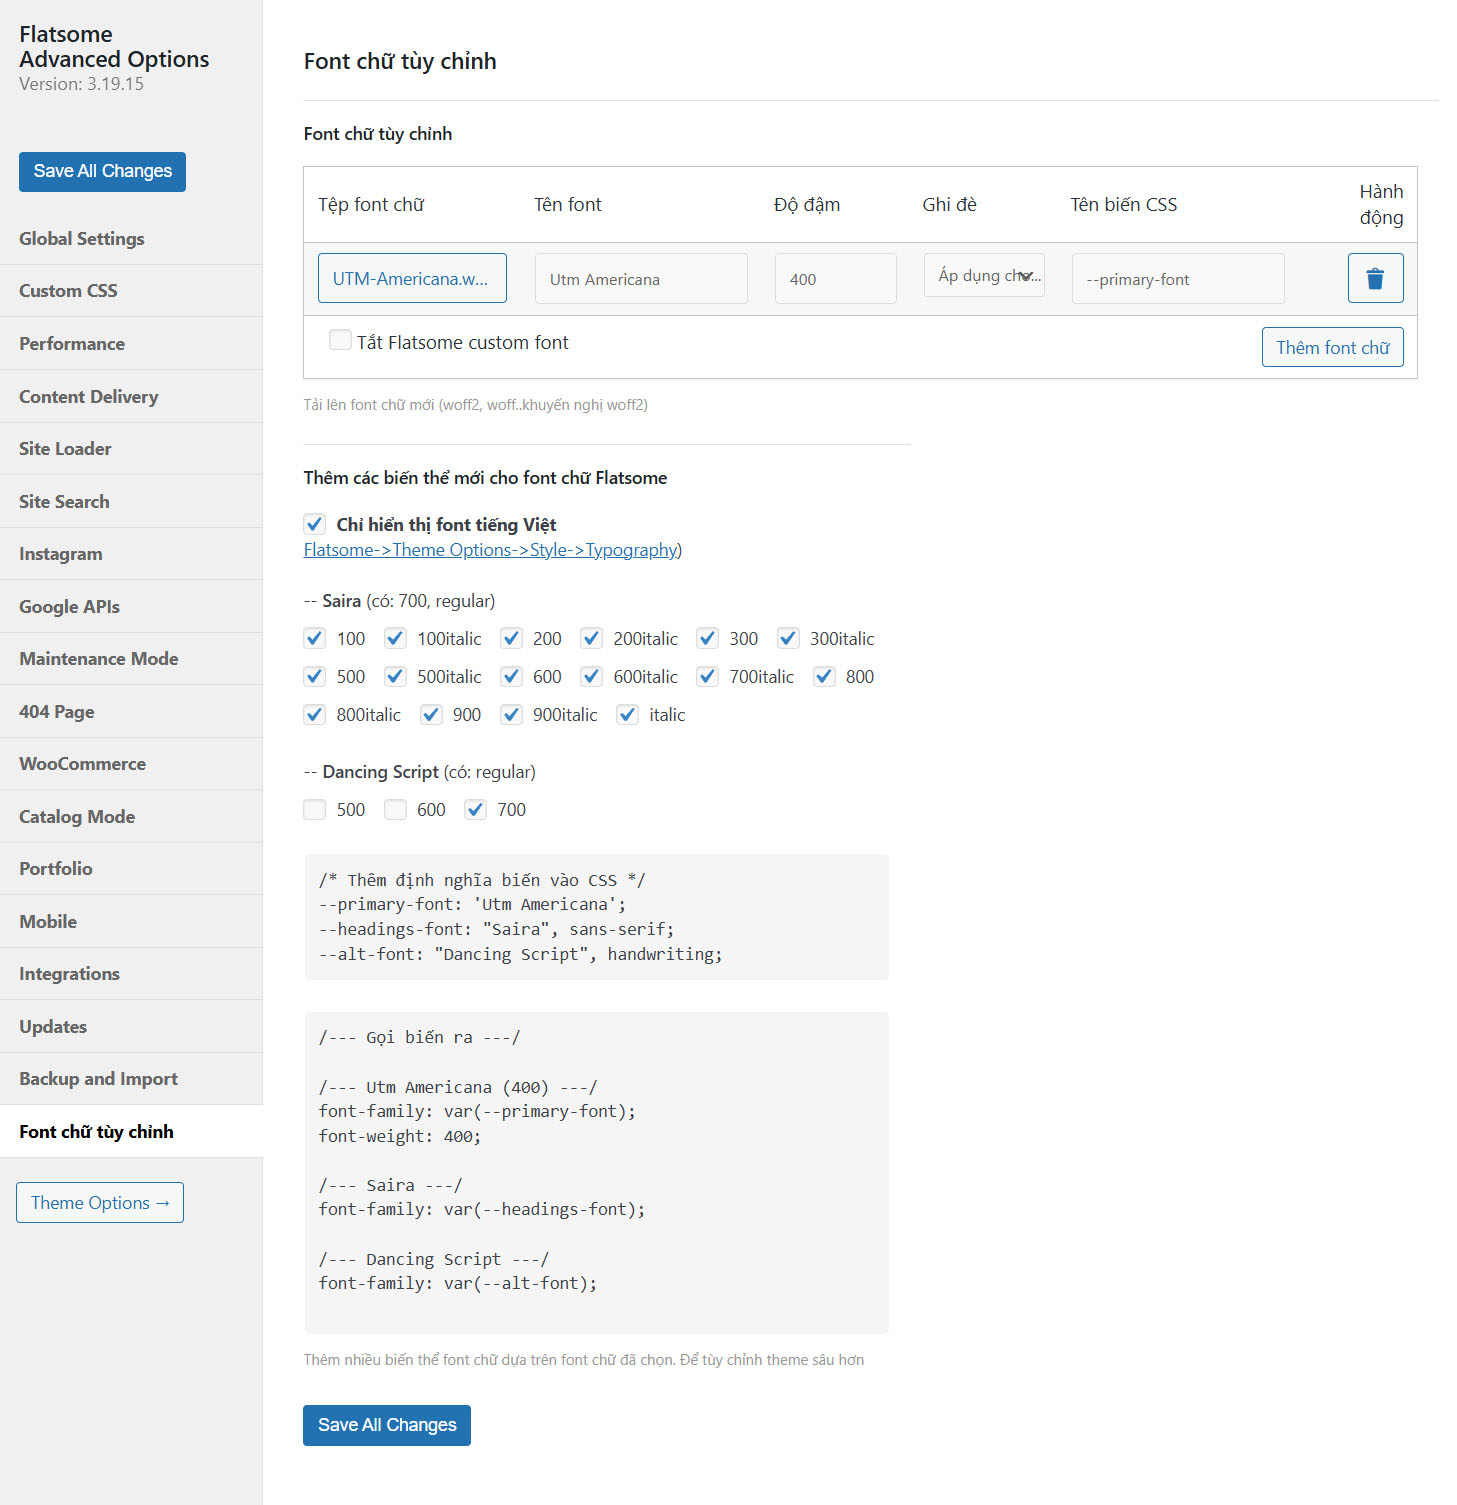Open WooCommerce settings

pyautogui.click(x=131, y=763)
